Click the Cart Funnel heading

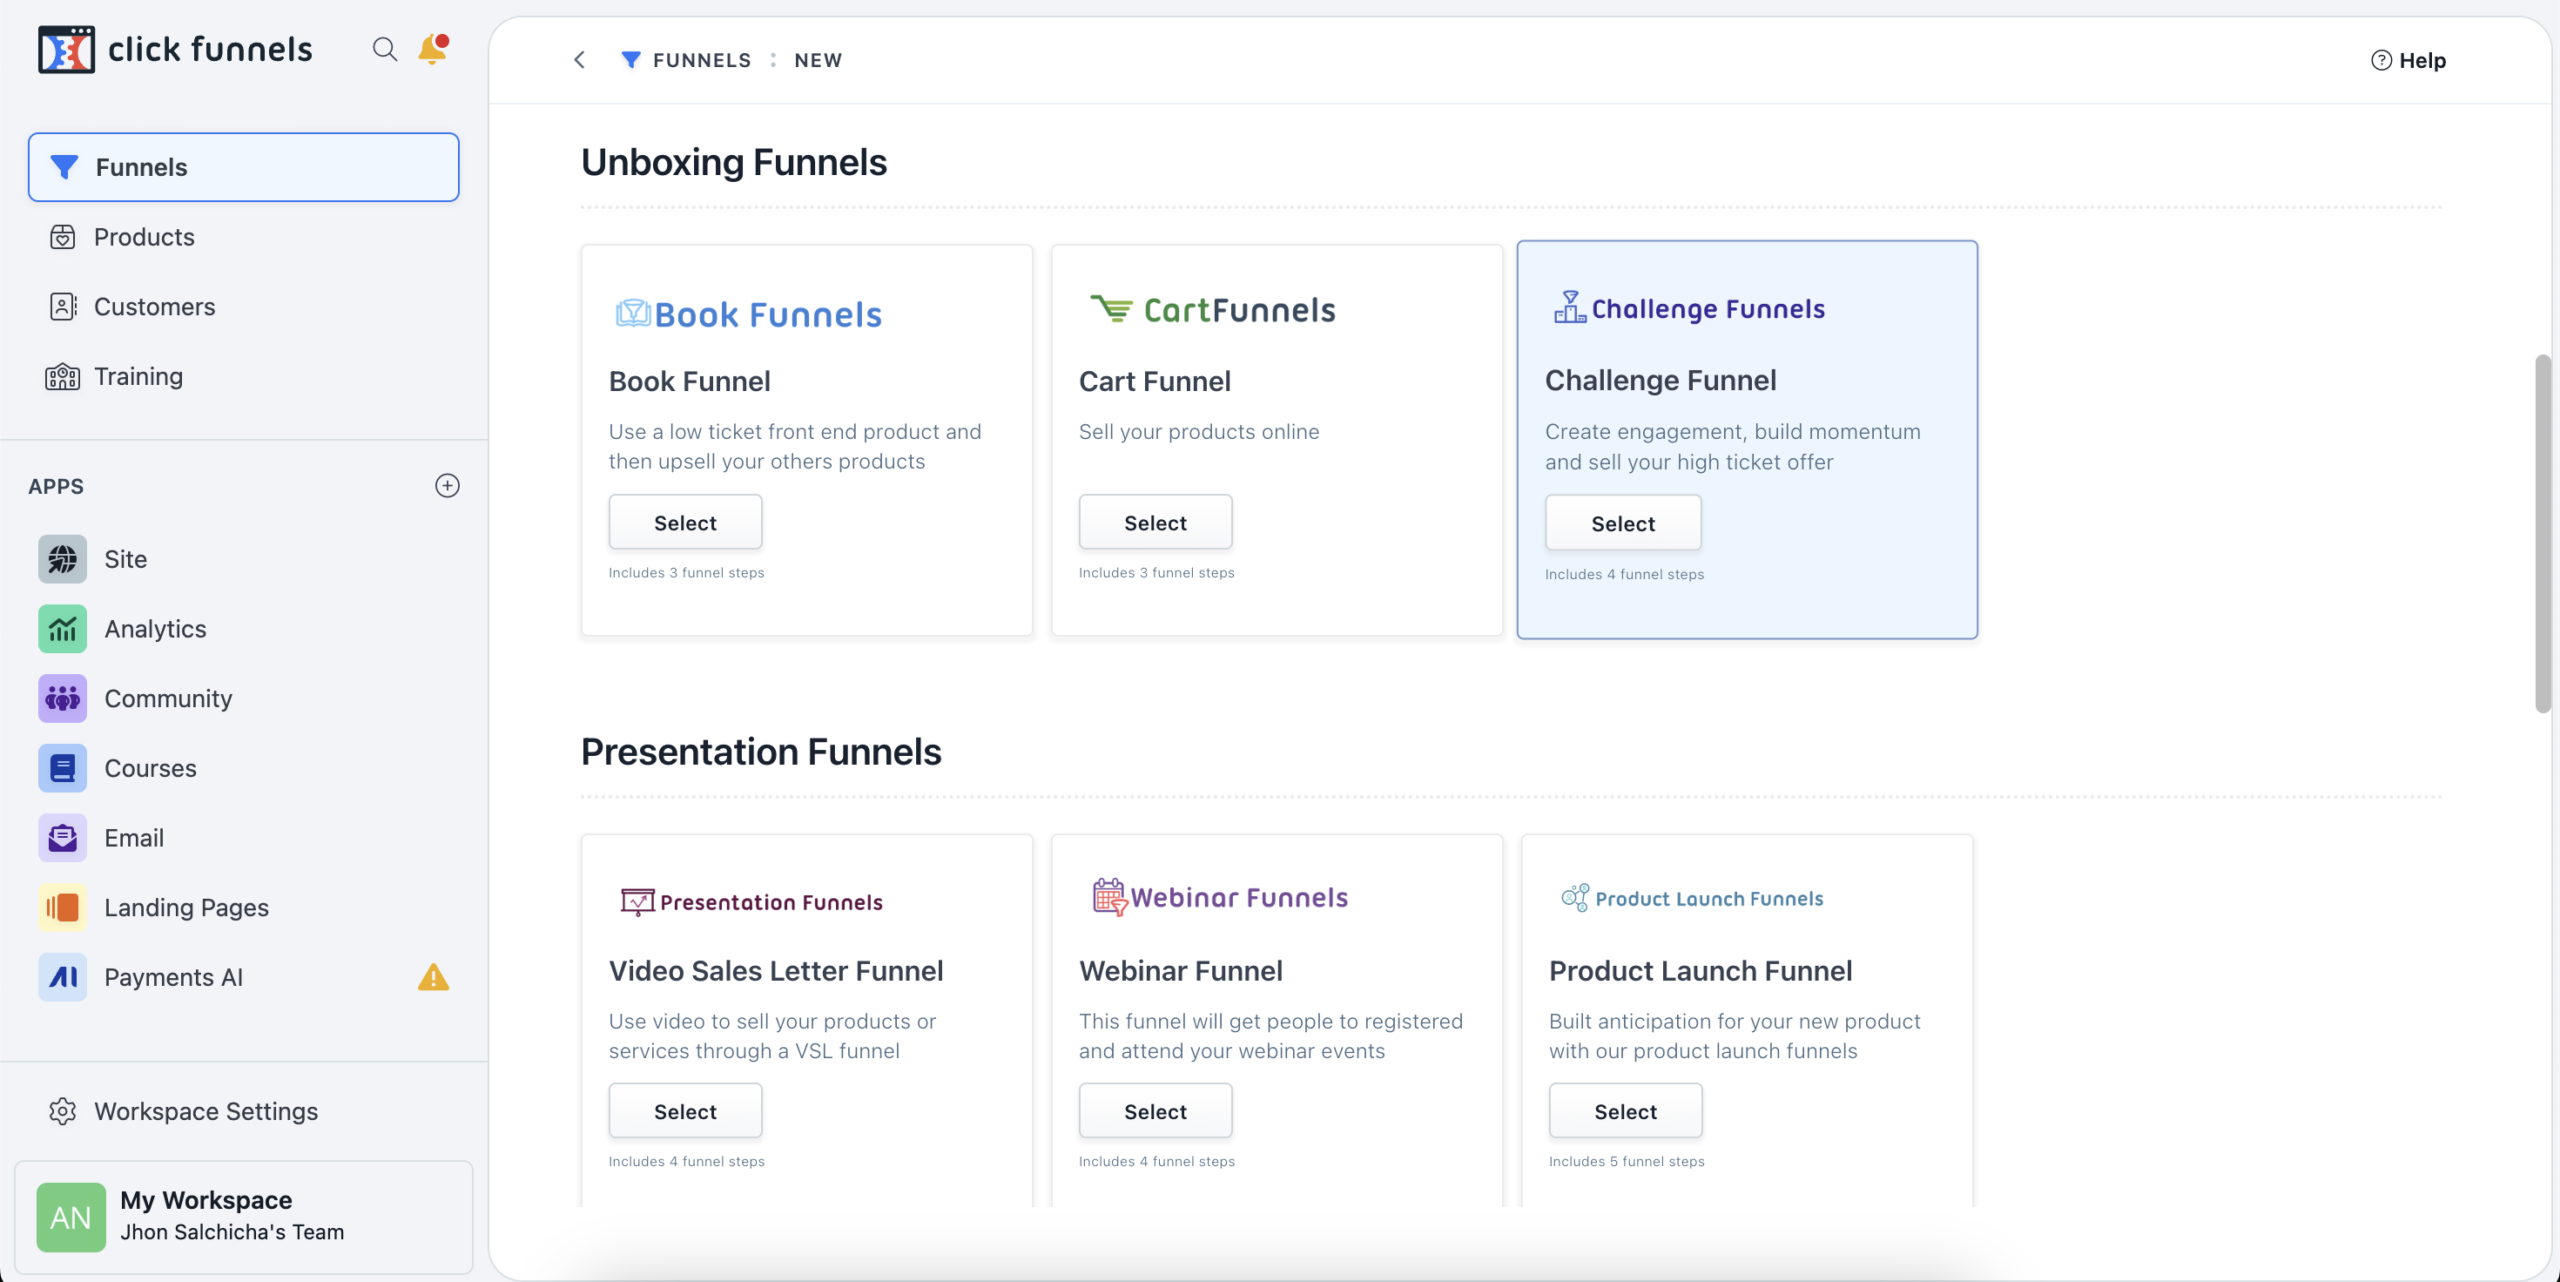pos(1154,381)
